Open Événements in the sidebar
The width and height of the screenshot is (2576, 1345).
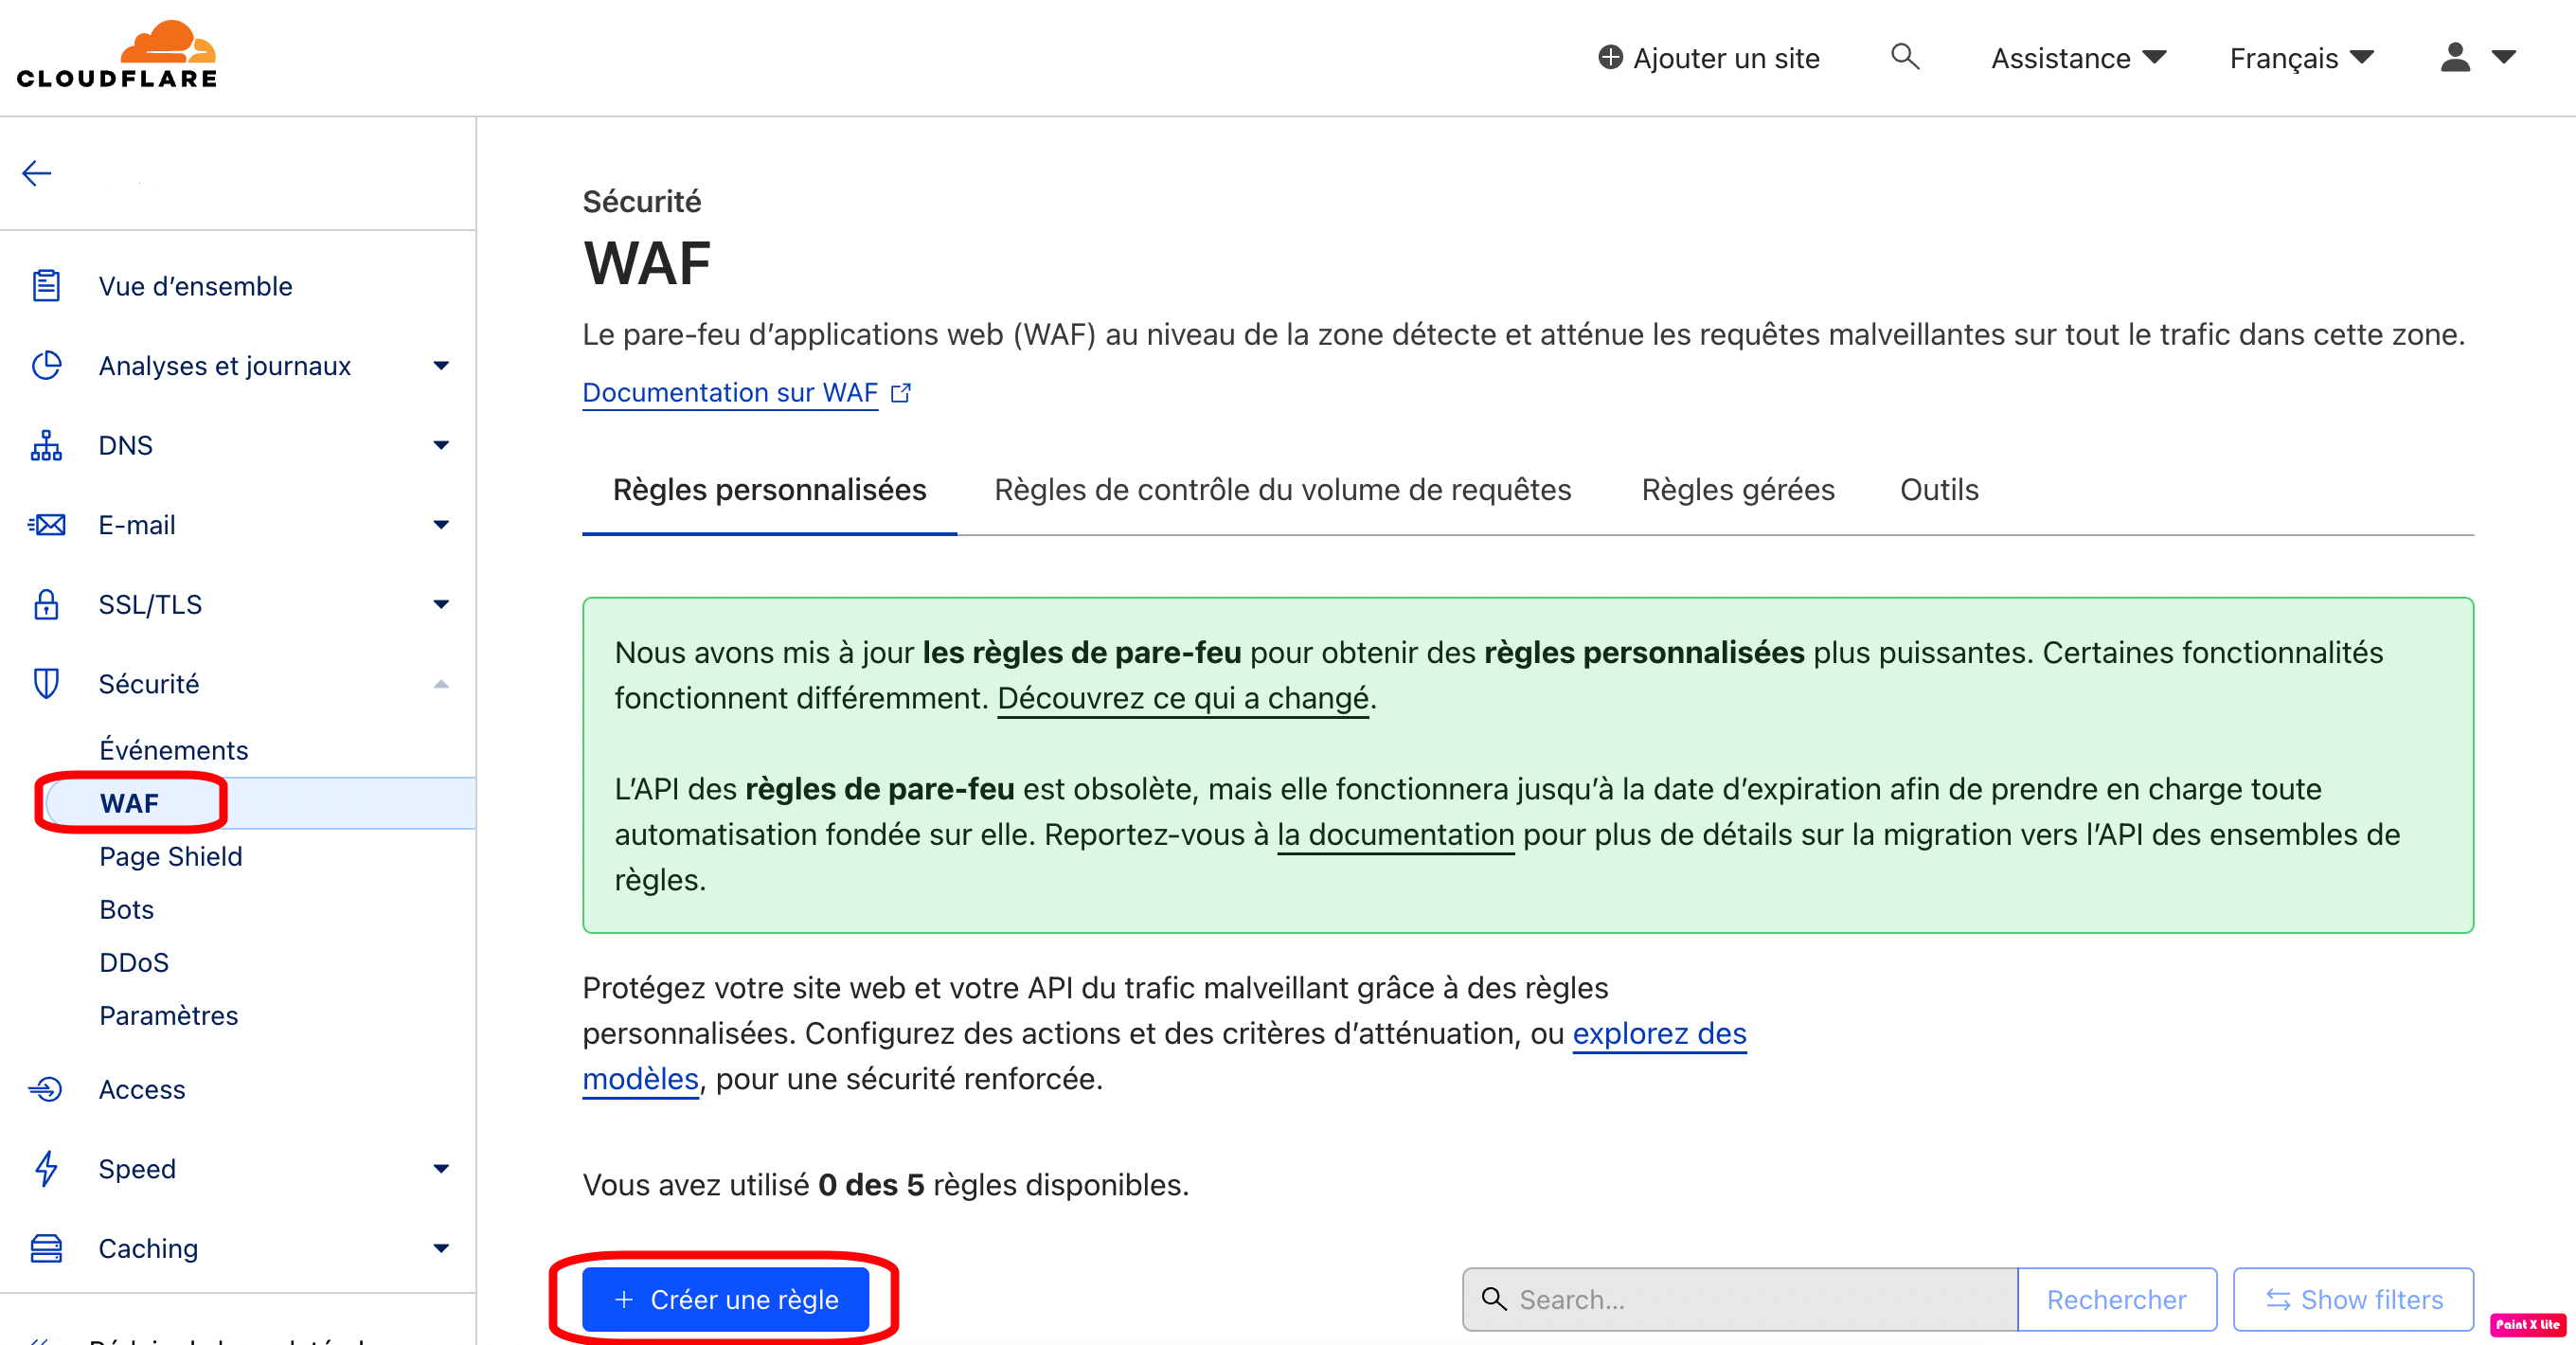tap(173, 750)
